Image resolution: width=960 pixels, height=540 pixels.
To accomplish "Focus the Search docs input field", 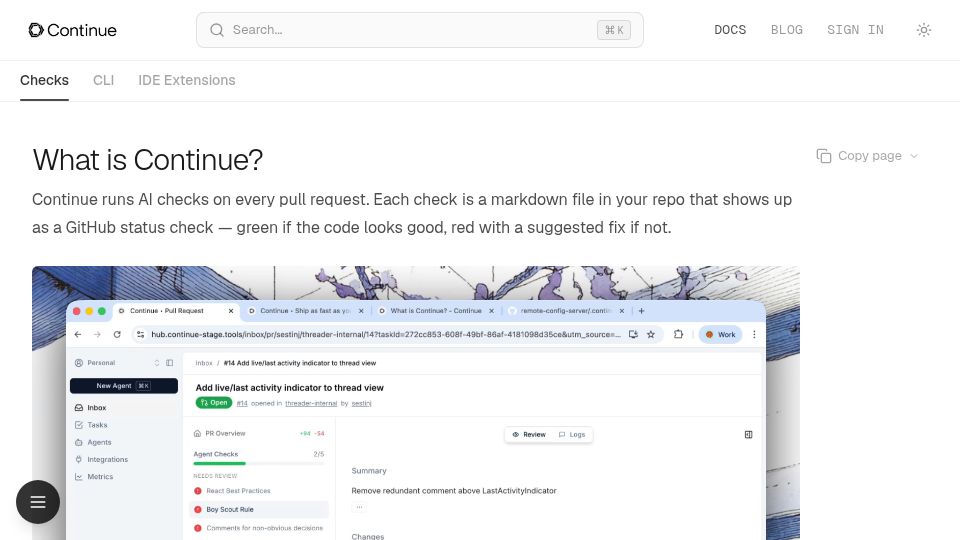I will (x=419, y=30).
